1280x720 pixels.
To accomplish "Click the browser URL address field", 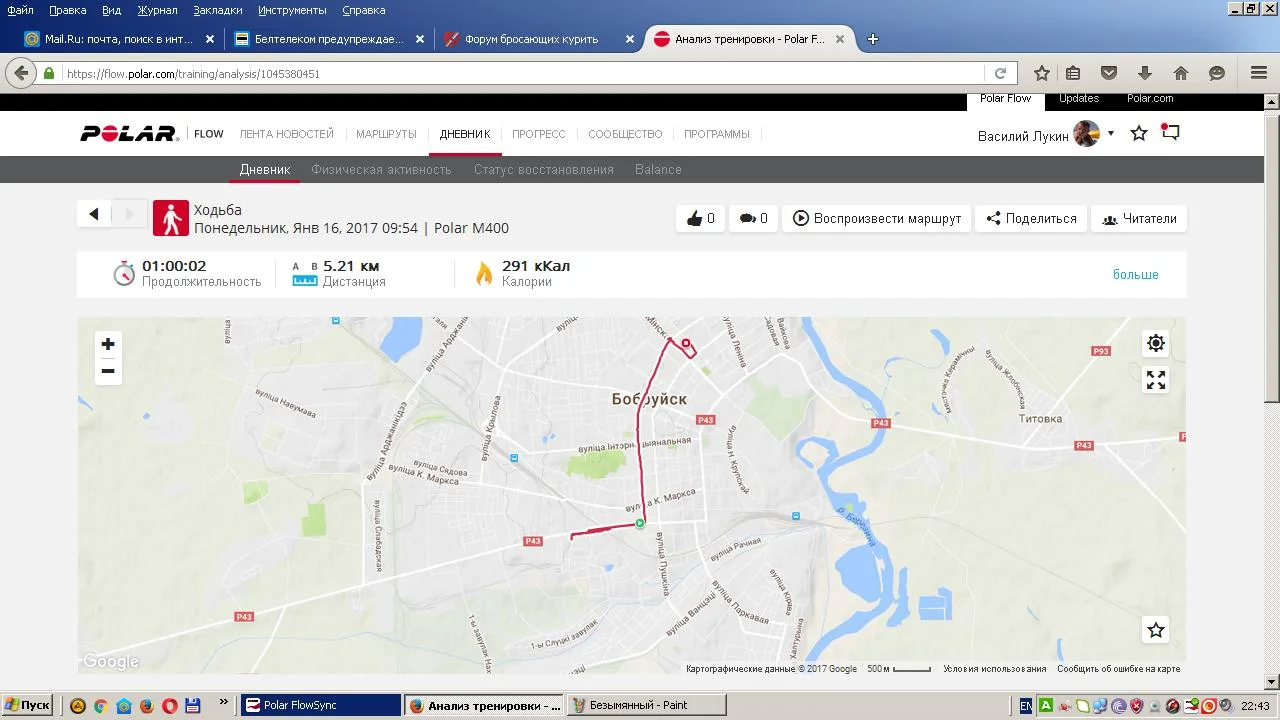I will click(x=520, y=74).
